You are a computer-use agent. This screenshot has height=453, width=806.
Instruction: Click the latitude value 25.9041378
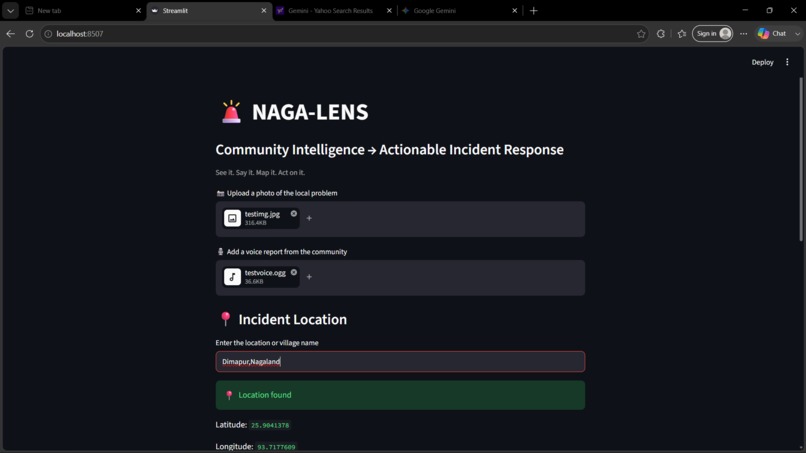point(270,425)
